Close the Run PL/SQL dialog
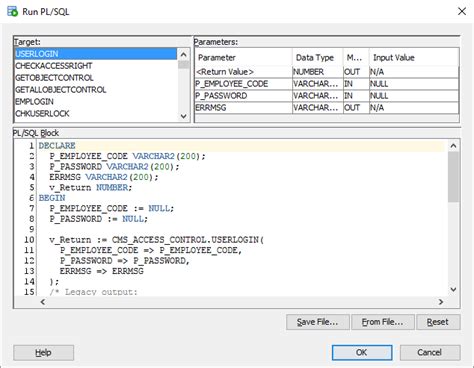474x368 pixels. 462,11
